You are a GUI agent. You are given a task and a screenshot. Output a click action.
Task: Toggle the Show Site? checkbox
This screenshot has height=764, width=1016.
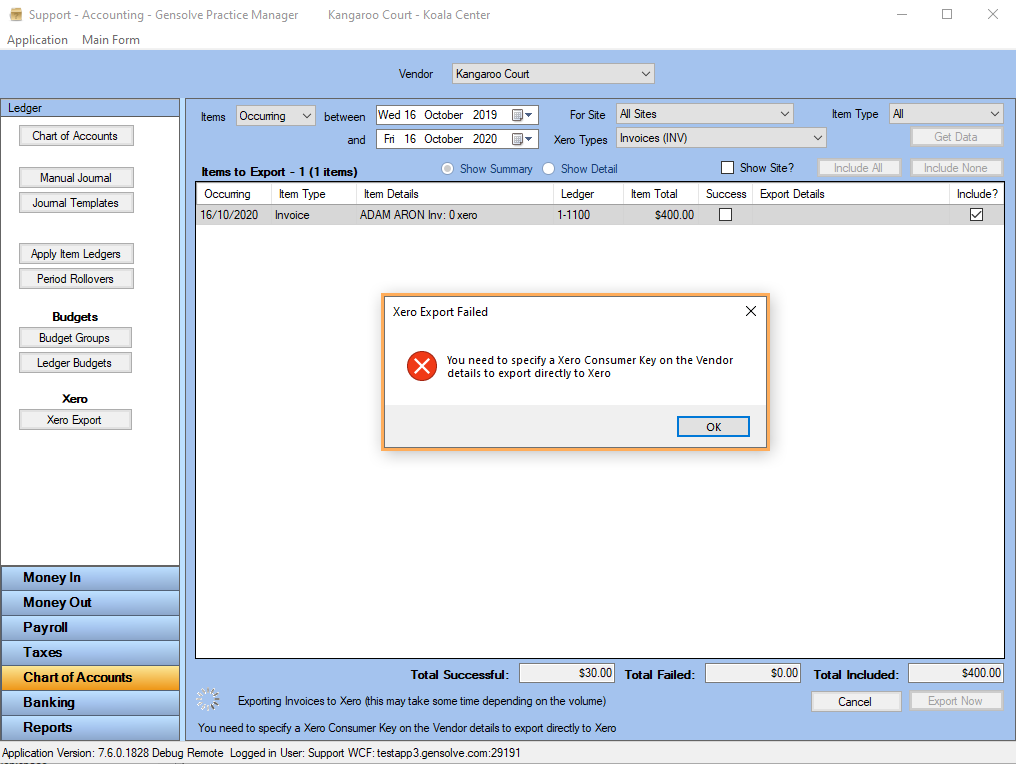728,168
